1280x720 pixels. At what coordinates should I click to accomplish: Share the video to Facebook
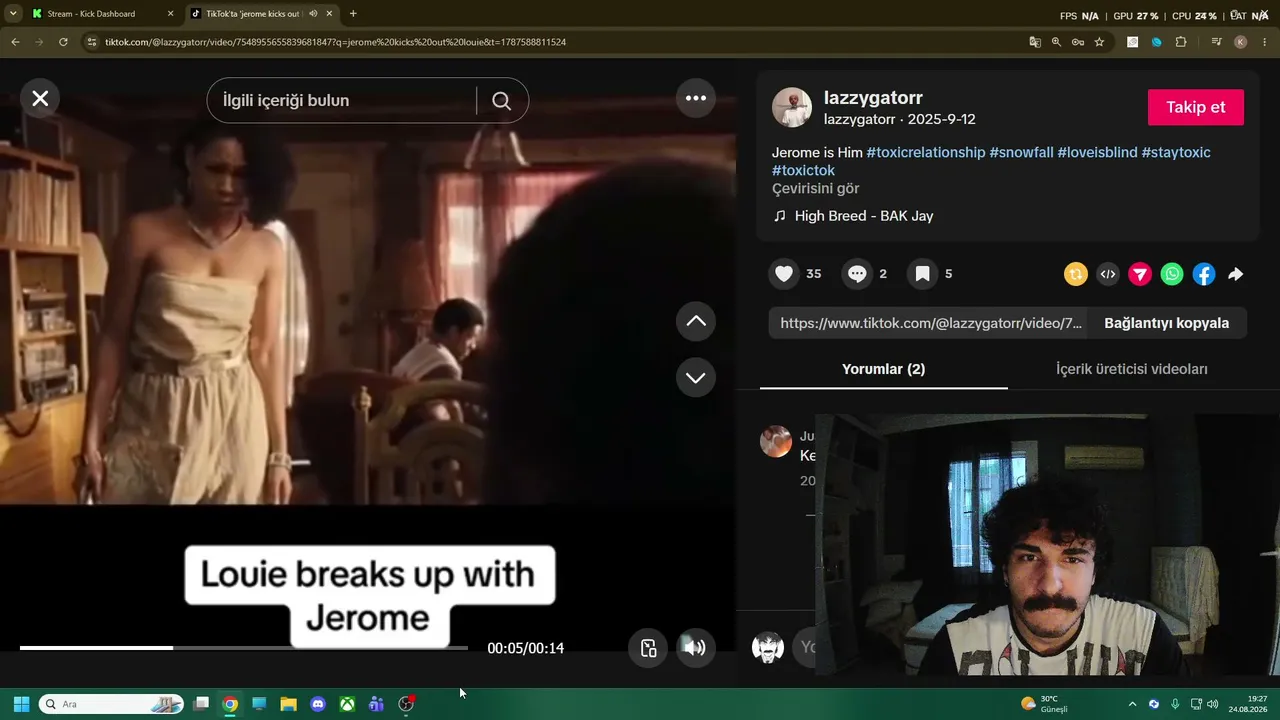tap(1204, 274)
